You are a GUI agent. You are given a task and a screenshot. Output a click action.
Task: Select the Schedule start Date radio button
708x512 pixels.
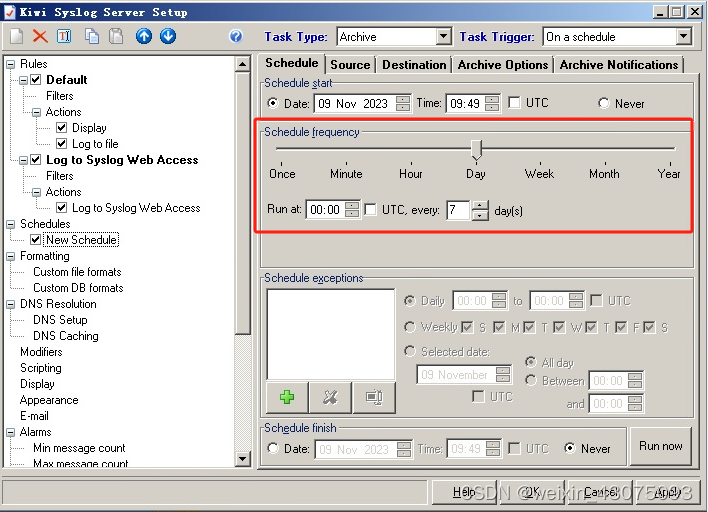(x=273, y=103)
